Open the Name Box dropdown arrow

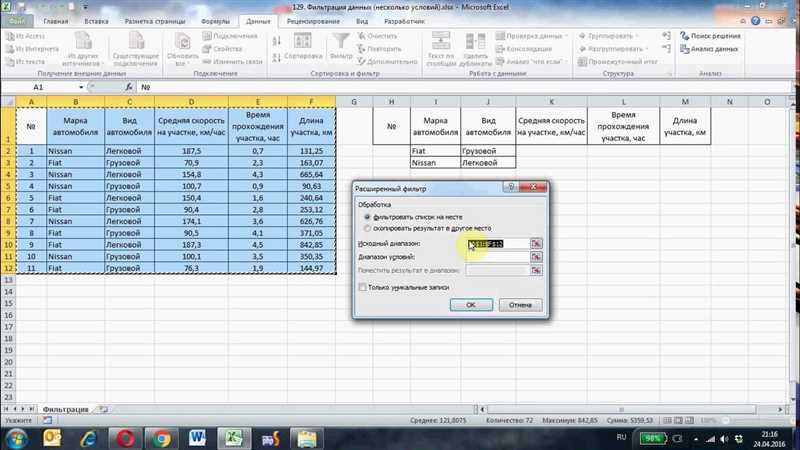coord(81,87)
